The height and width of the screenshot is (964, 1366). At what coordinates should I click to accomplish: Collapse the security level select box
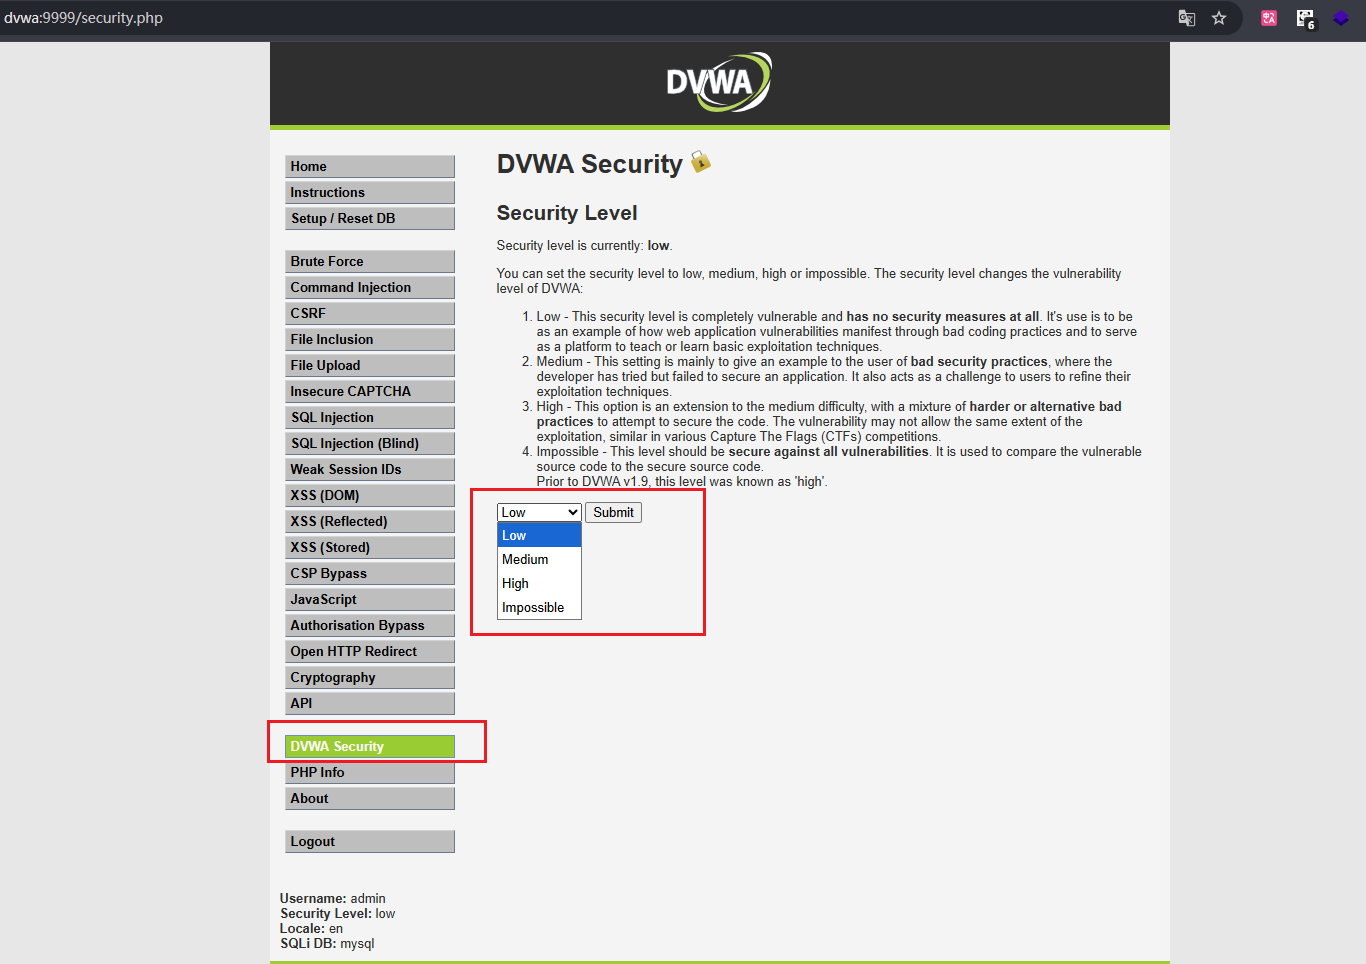pyautogui.click(x=539, y=513)
